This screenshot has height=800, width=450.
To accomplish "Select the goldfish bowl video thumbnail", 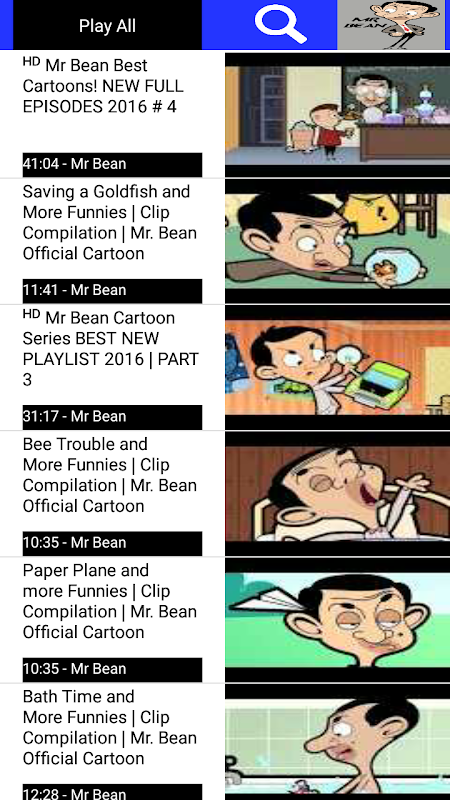I will pos(337,241).
